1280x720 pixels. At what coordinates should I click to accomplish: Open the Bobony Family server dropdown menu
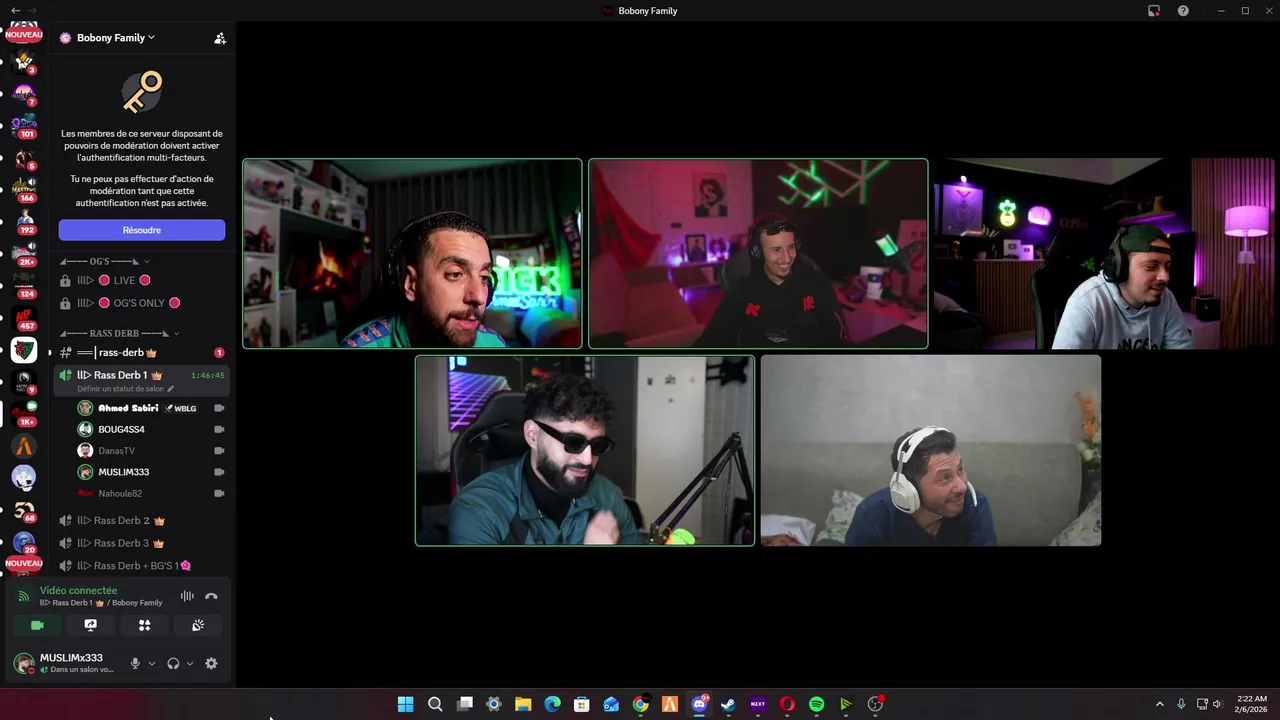(x=115, y=38)
